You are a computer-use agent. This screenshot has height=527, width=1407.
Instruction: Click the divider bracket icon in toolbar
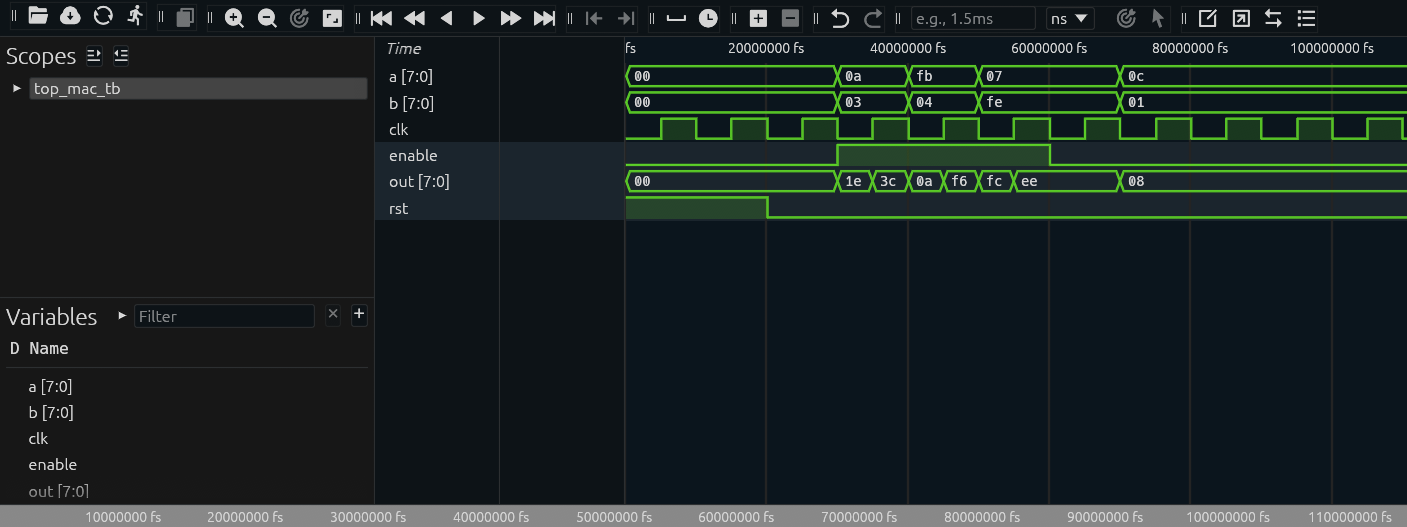[676, 18]
